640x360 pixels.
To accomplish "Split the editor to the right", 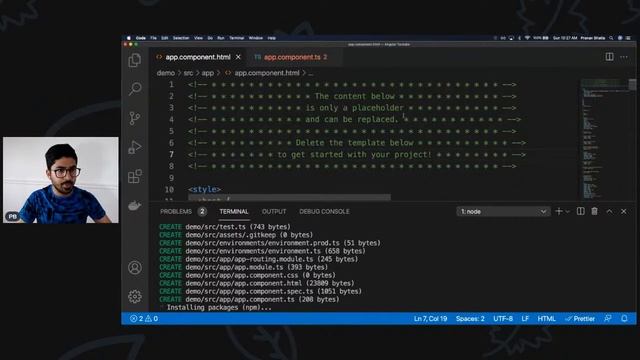I will (x=609, y=57).
